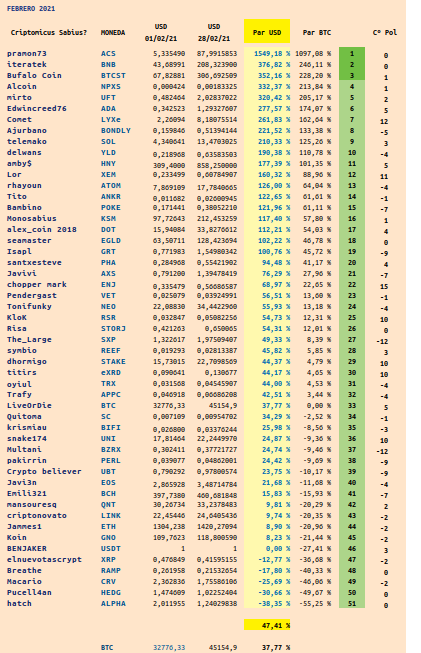Click the value '1549,18 %'
Screen dimensions: 421x653
(272, 54)
